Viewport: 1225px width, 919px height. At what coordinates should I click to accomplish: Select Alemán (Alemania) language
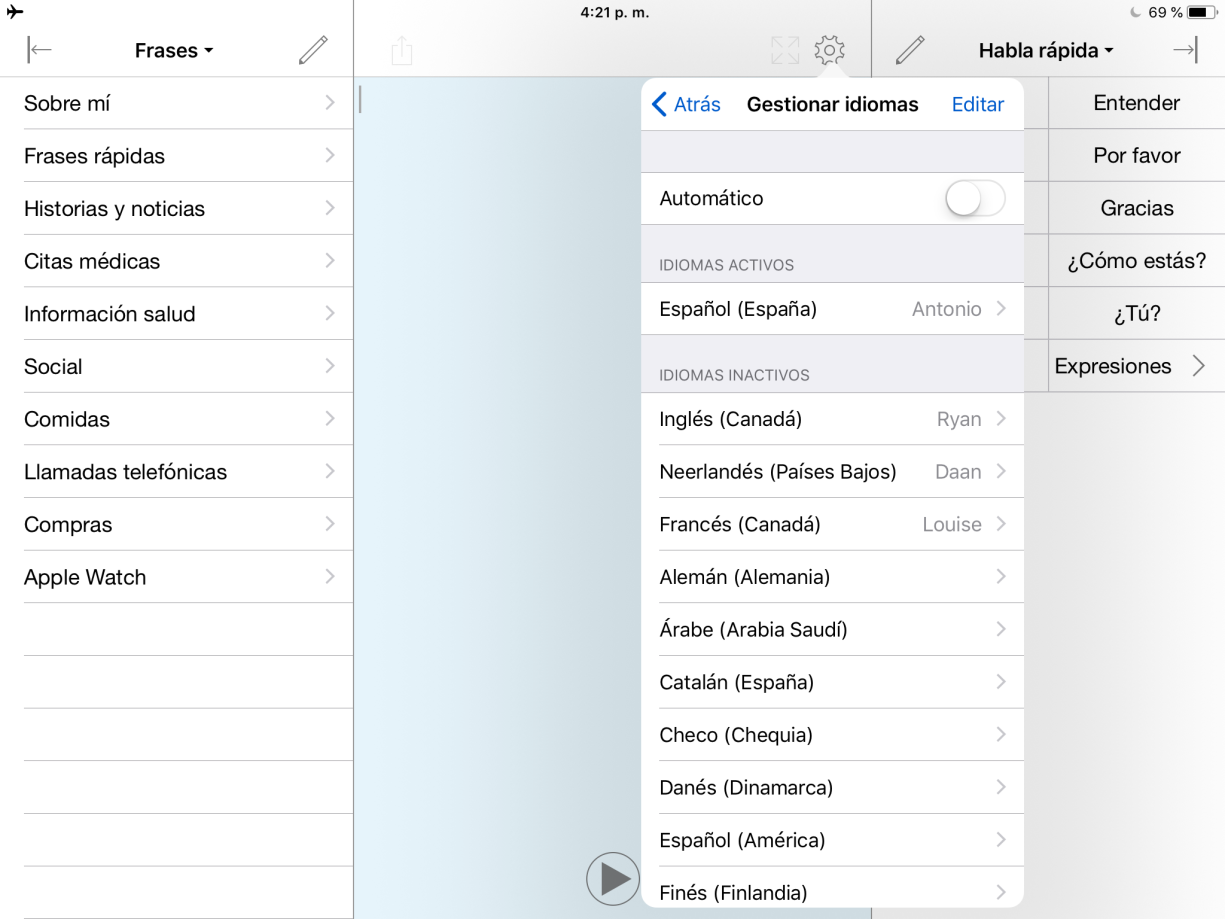[x=832, y=577]
